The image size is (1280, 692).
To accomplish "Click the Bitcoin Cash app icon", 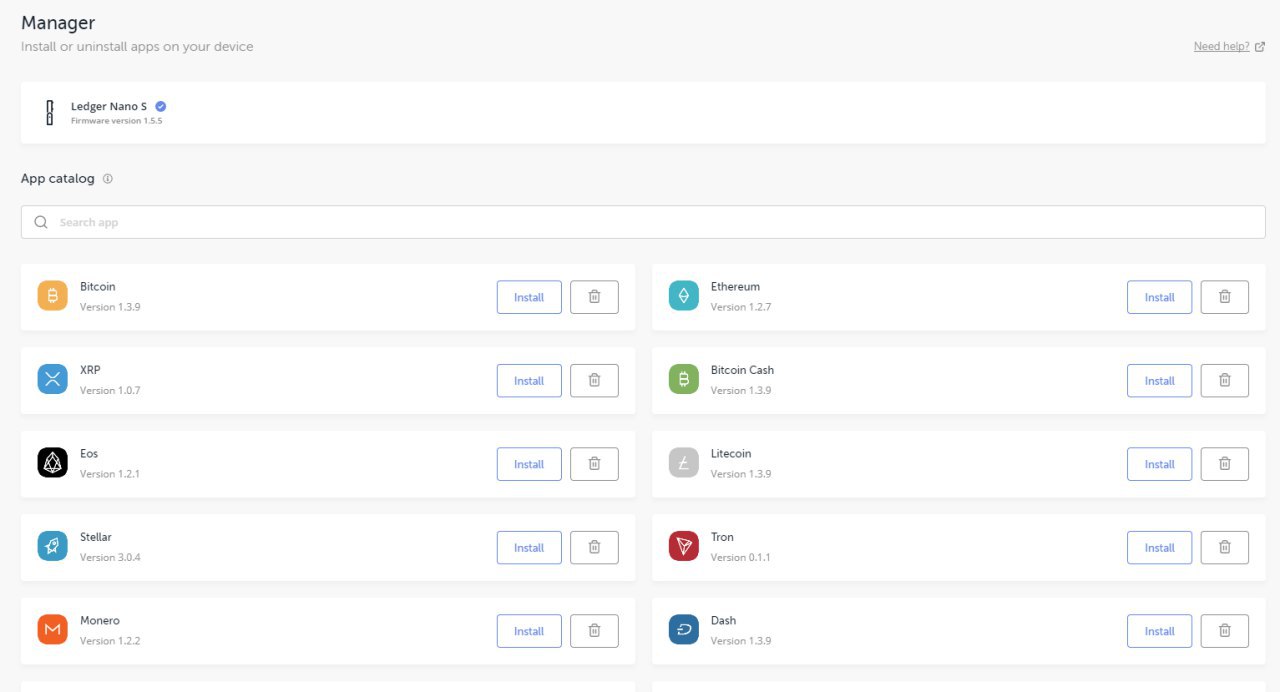I will (684, 380).
